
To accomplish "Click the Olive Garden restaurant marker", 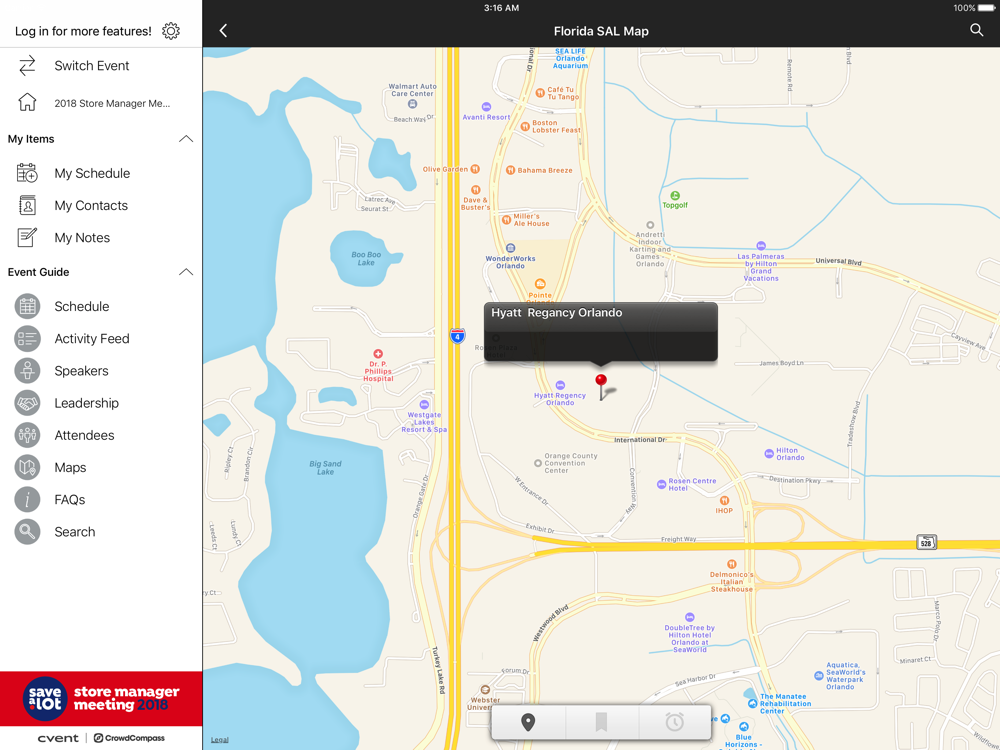I will (475, 169).
